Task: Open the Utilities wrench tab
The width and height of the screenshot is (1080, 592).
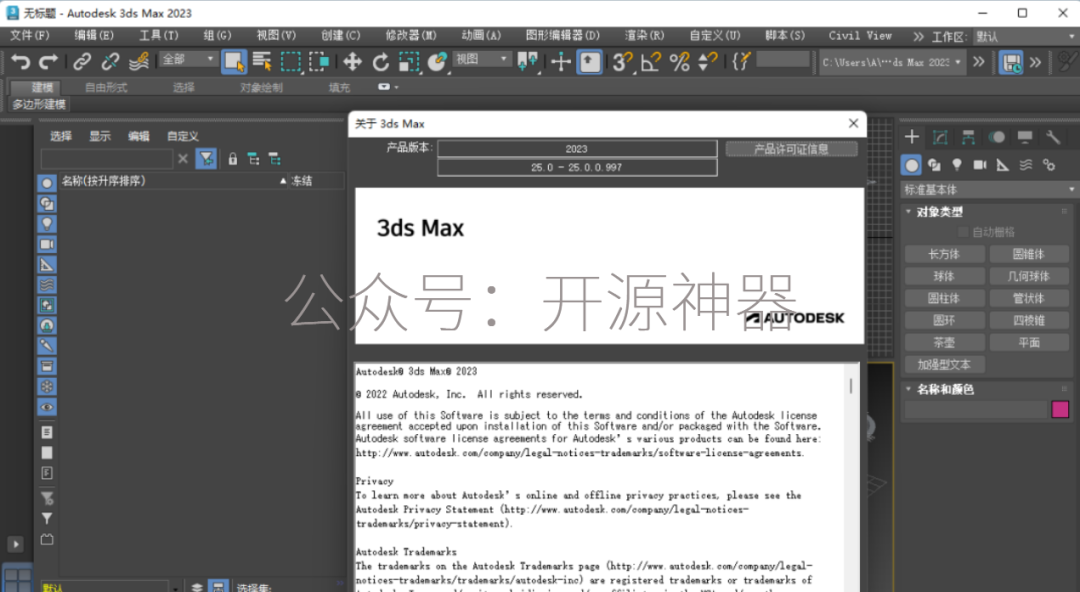Action: [1053, 137]
